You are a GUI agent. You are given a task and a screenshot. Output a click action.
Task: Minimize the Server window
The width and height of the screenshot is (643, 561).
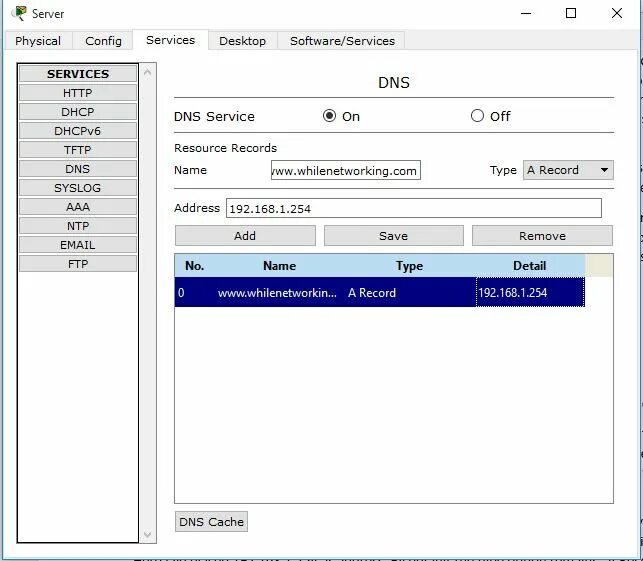pos(526,13)
